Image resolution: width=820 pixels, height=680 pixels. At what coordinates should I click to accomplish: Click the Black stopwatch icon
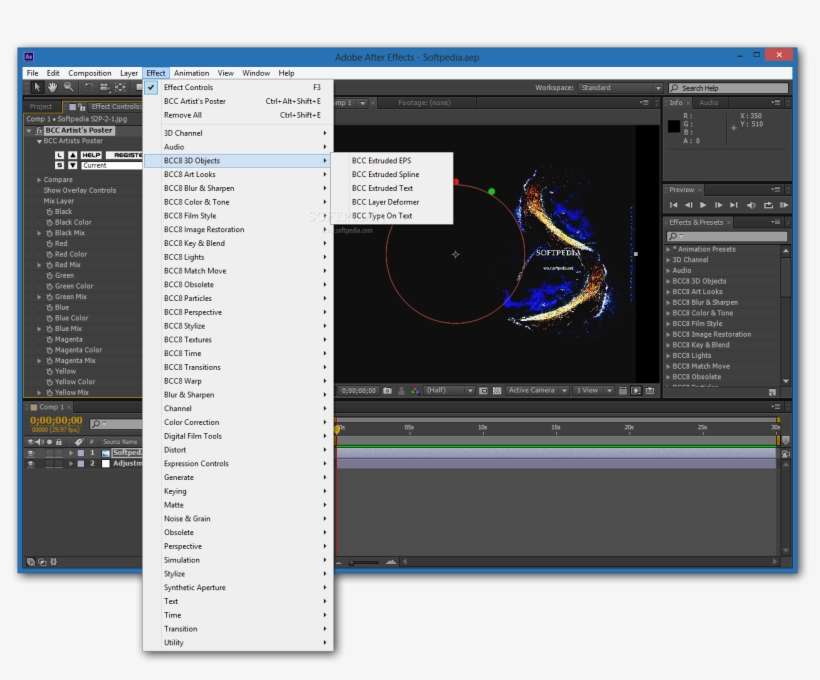50,212
